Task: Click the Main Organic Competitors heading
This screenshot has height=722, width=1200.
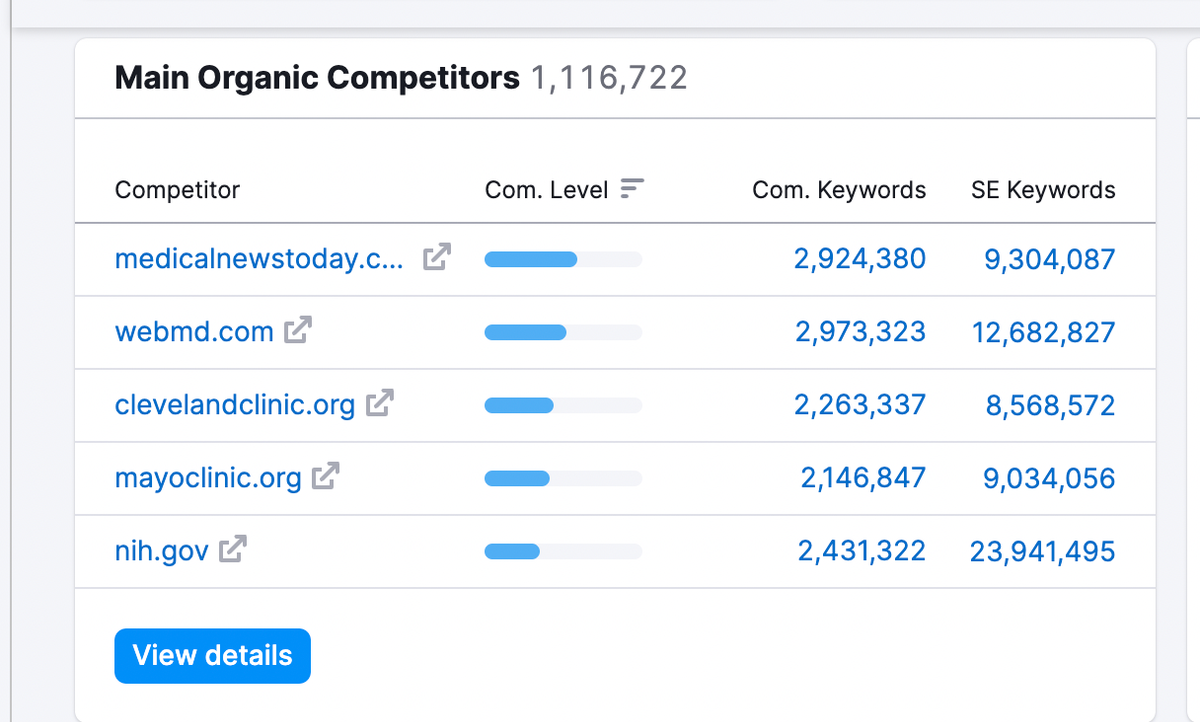Action: tap(317, 78)
